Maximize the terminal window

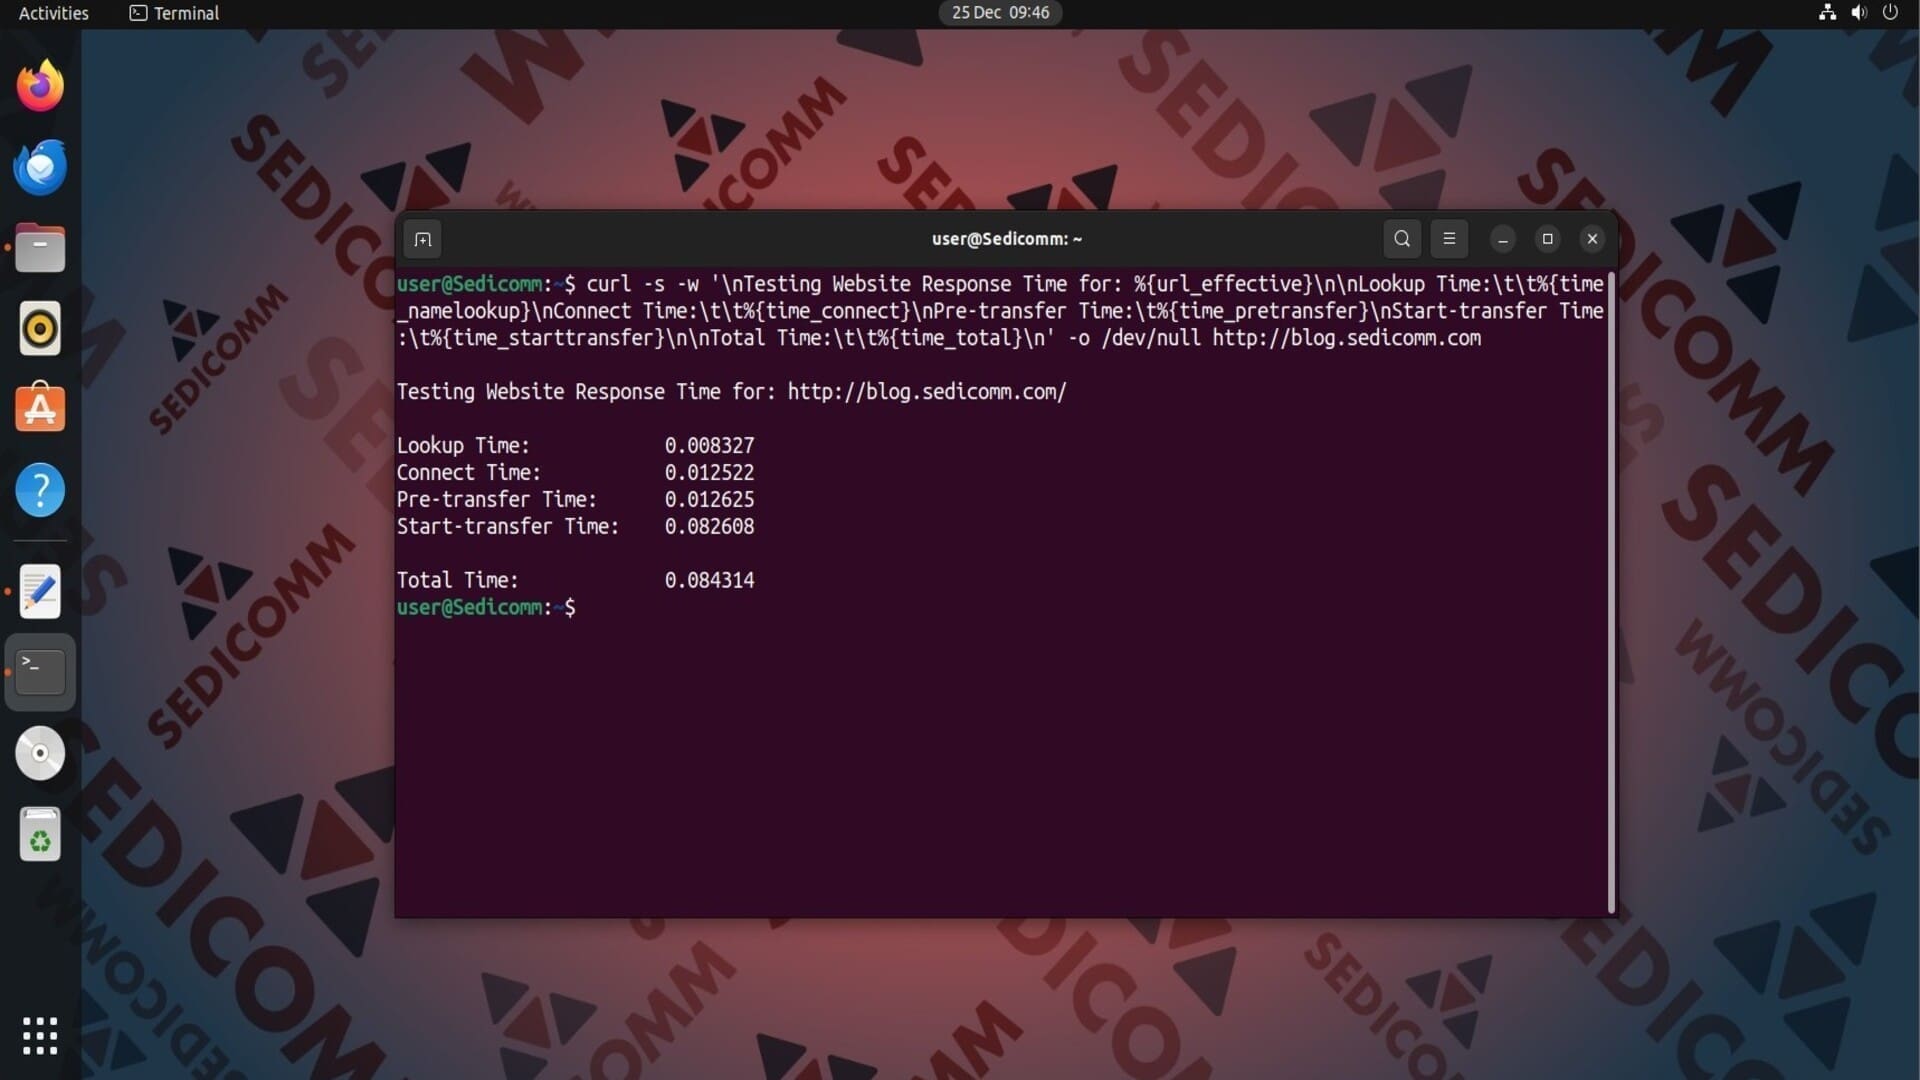point(1547,239)
